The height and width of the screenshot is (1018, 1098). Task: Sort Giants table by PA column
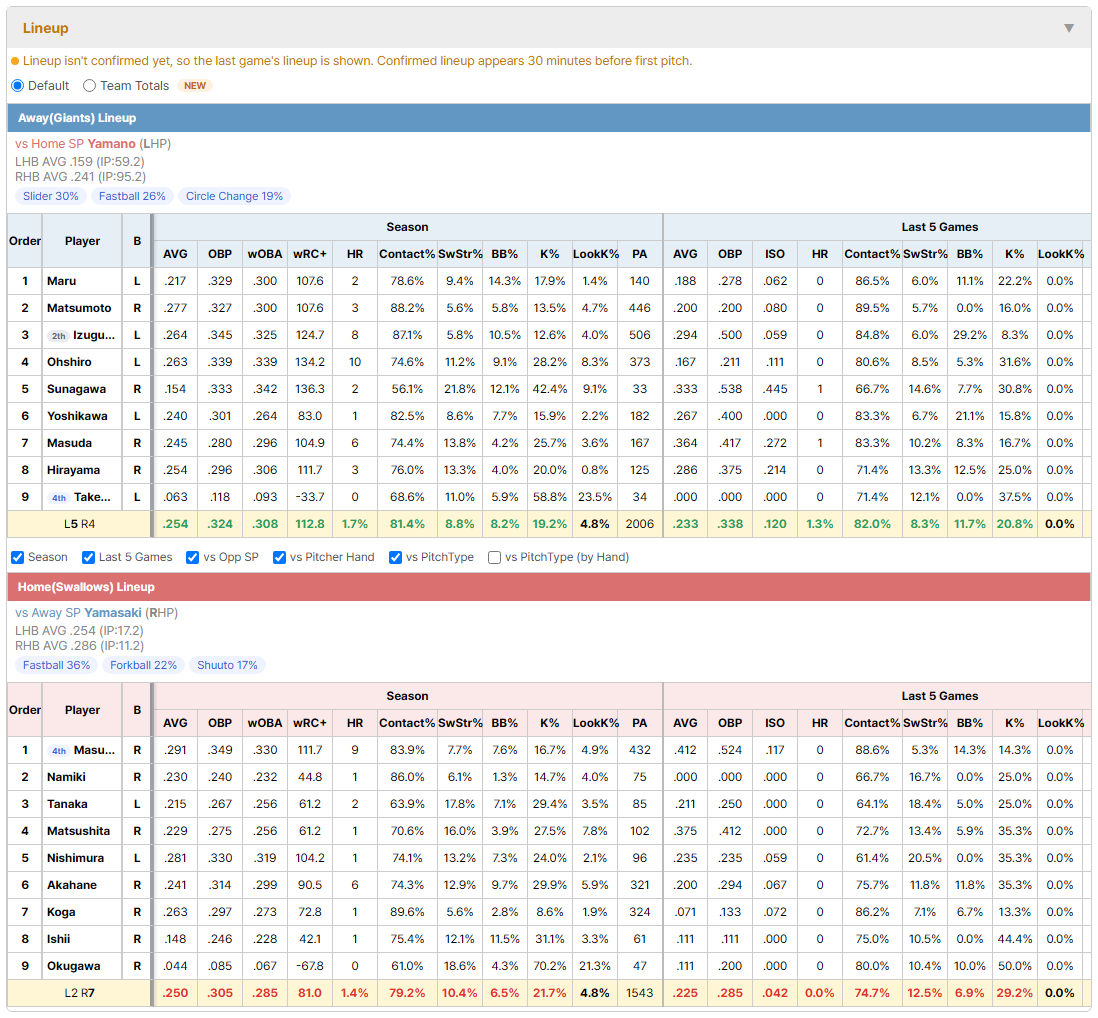[x=639, y=254]
